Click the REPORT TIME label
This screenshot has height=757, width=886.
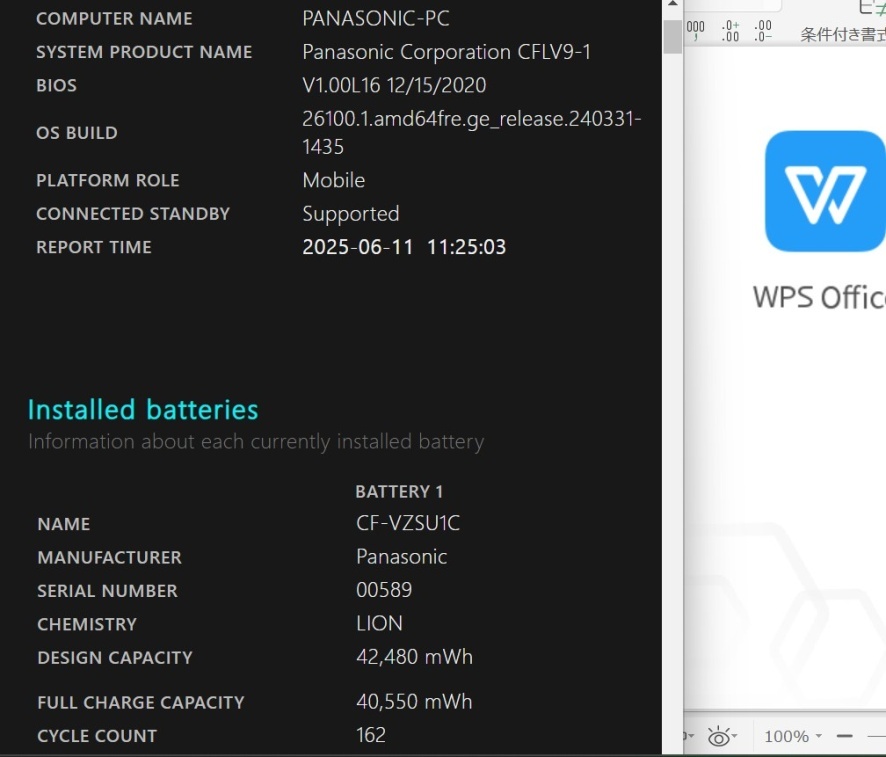pyautogui.click(x=94, y=247)
